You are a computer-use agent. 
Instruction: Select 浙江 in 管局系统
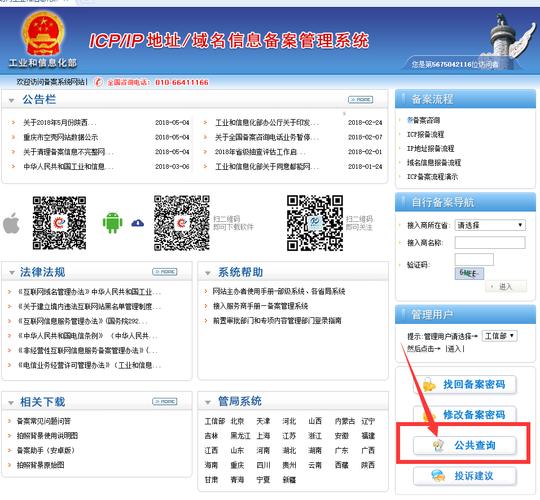point(315,436)
